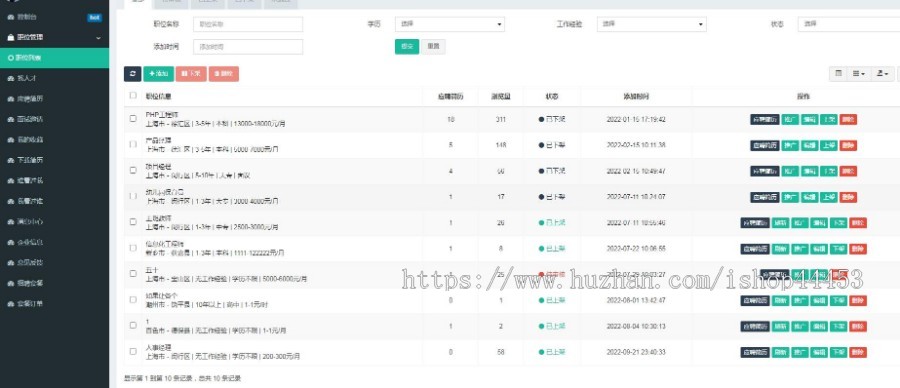Check the checkbox for 13000-18000 neighbor 5000-7000元/月 row
Image resolution: width=900 pixels, height=388 pixels.
coord(133,145)
